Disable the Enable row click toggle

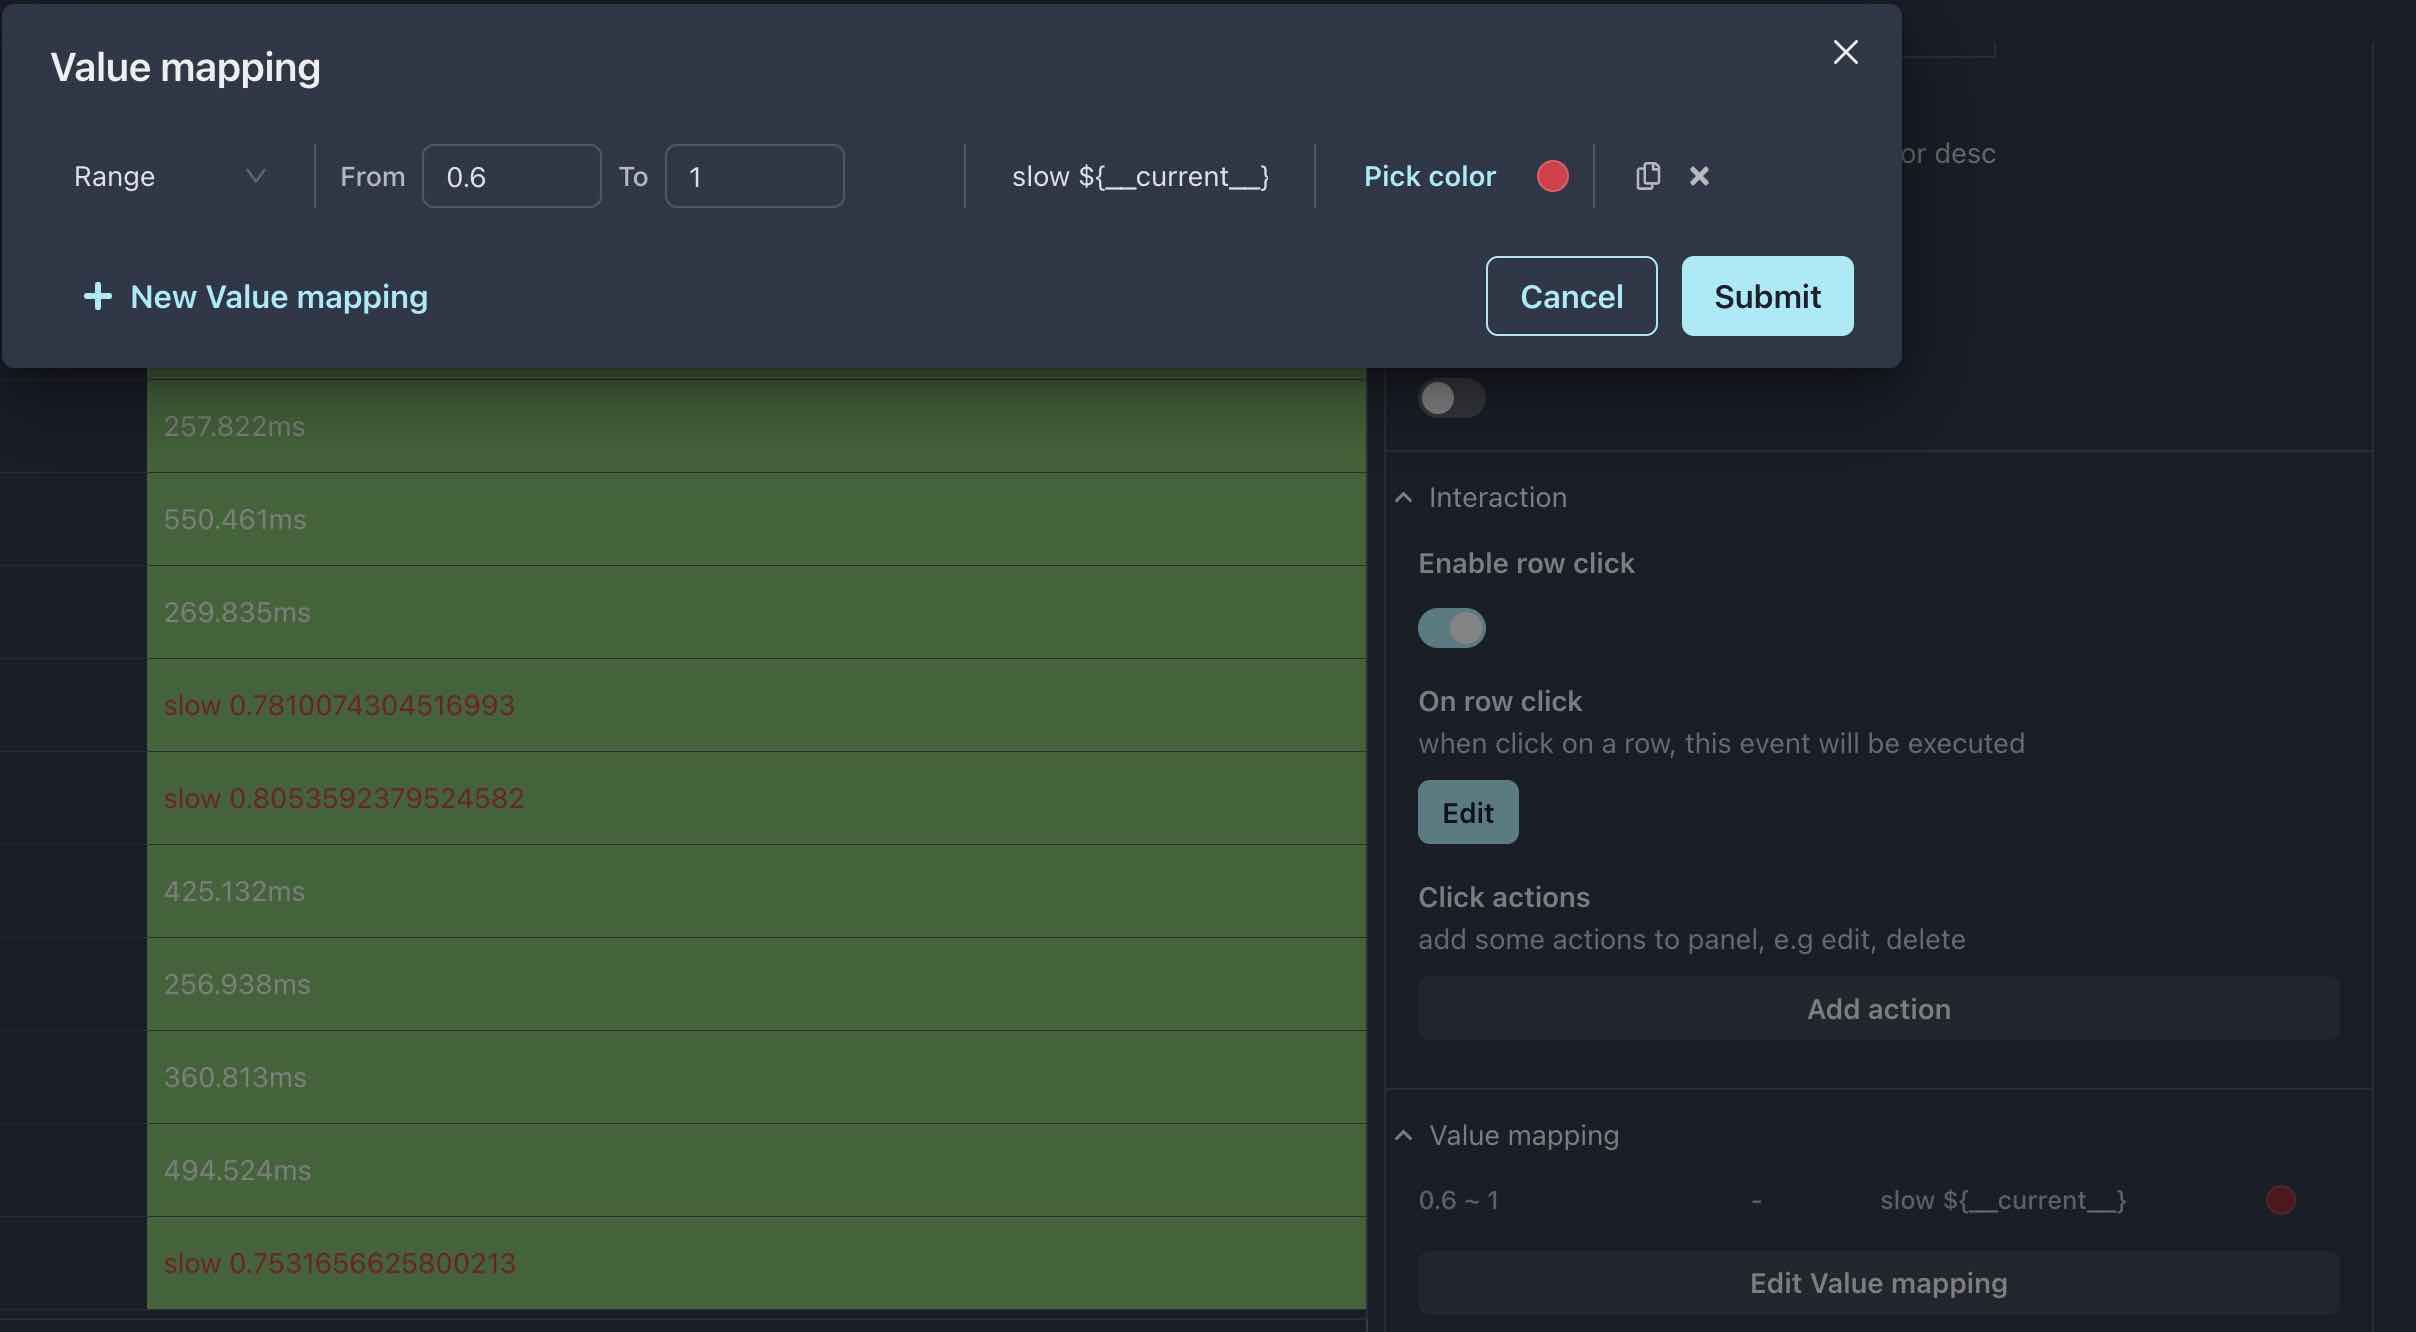(x=1451, y=628)
